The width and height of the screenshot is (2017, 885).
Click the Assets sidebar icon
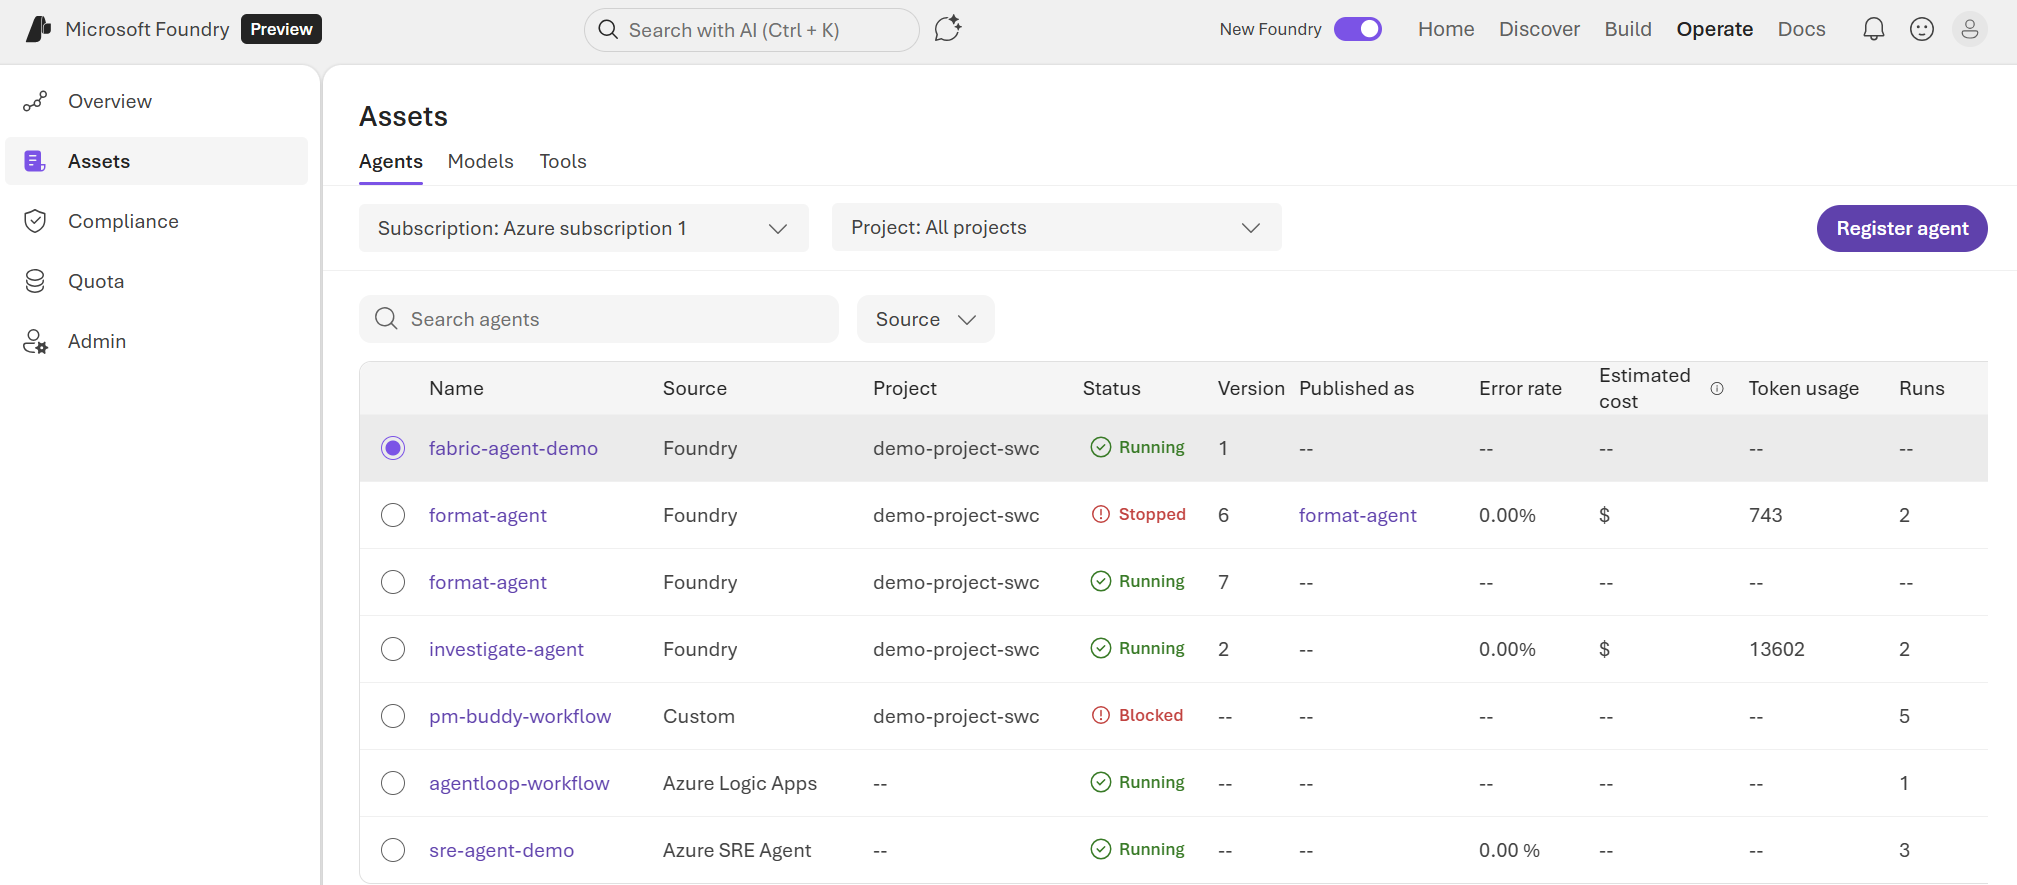(35, 161)
